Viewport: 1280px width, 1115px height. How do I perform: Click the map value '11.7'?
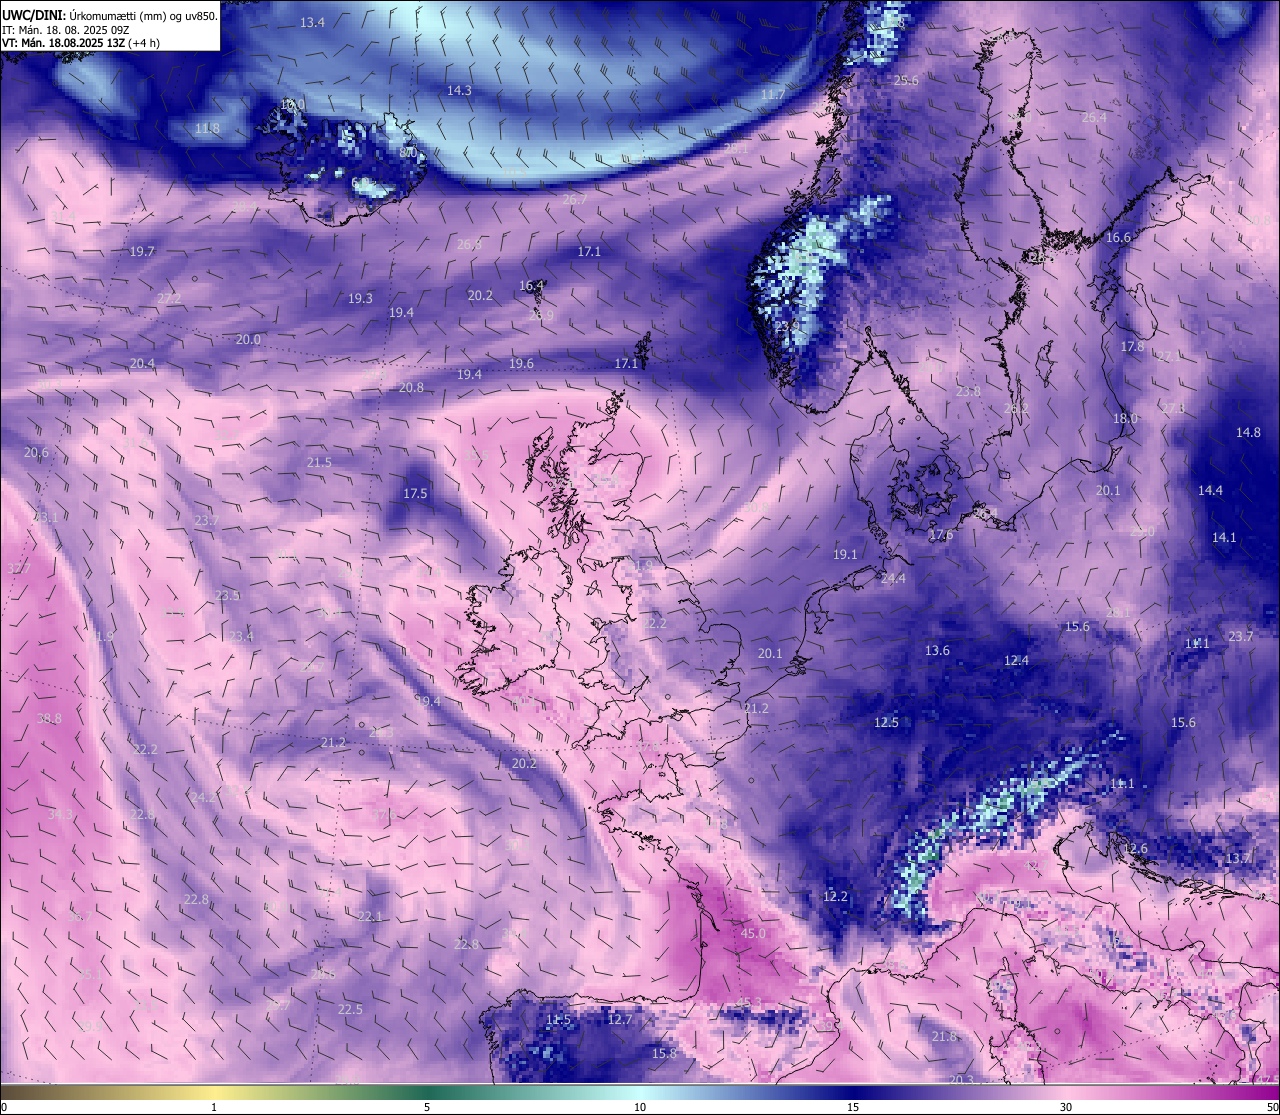(x=773, y=94)
